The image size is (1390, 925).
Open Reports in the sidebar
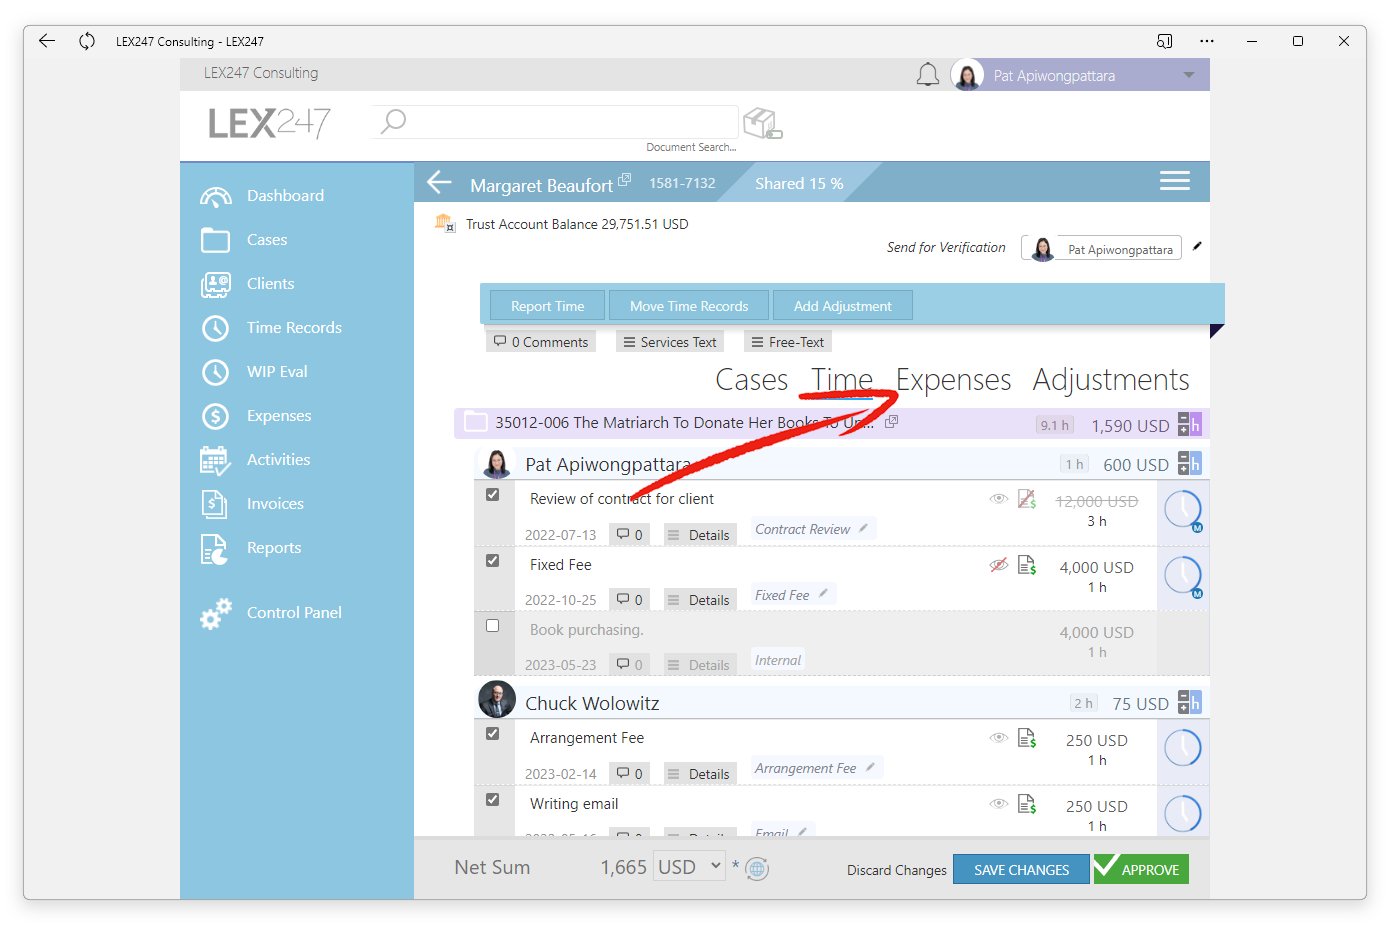251,548
